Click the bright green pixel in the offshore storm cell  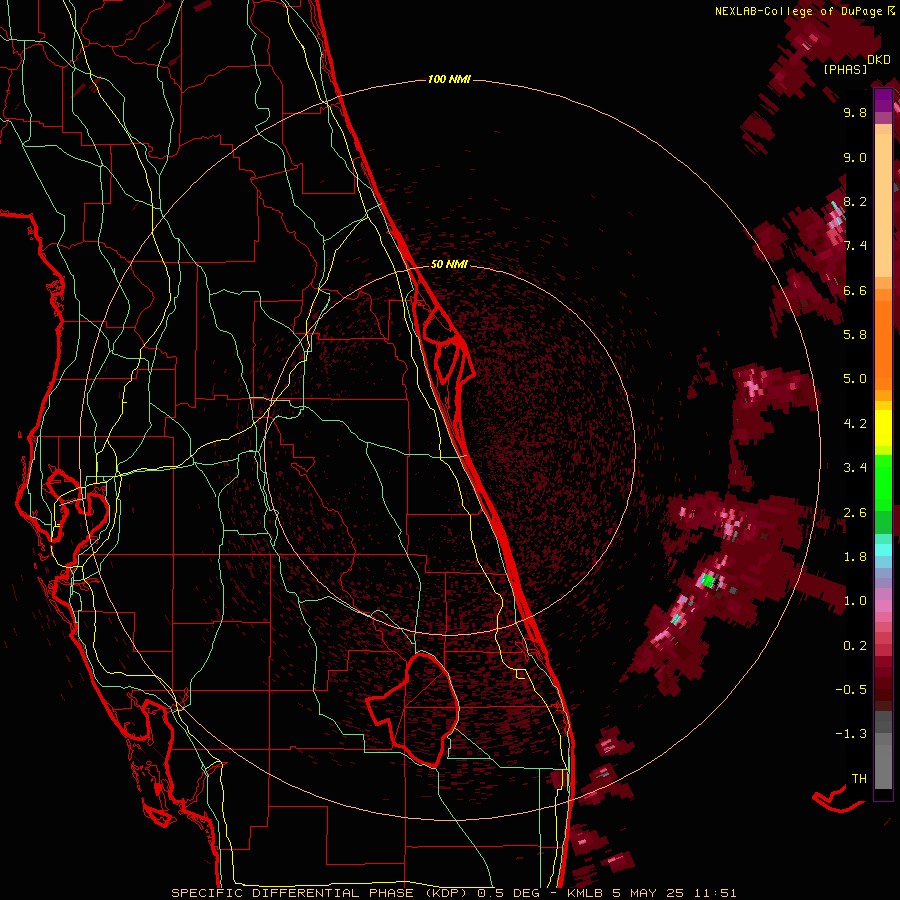click(708, 581)
